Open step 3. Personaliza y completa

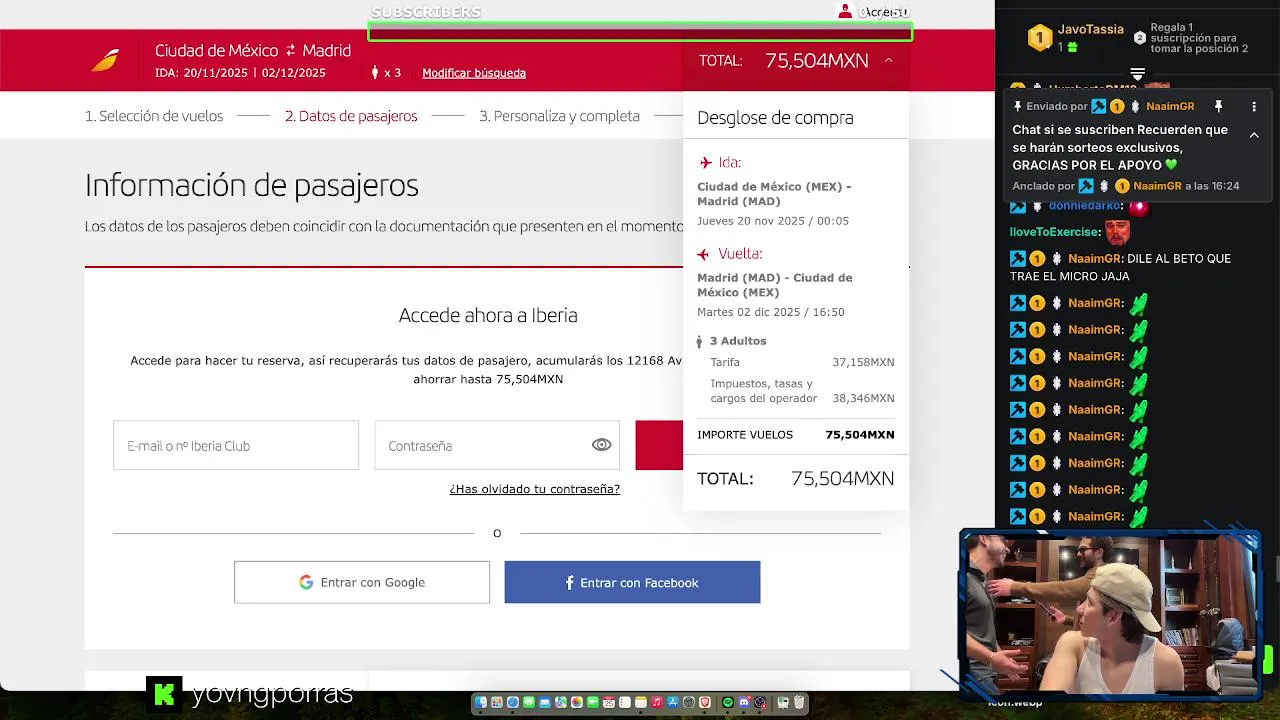pos(559,116)
